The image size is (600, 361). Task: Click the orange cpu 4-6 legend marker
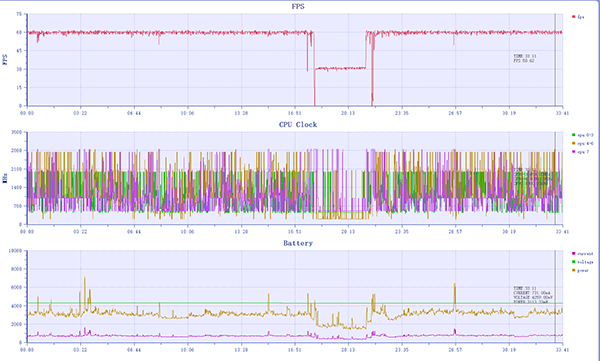coord(573,143)
